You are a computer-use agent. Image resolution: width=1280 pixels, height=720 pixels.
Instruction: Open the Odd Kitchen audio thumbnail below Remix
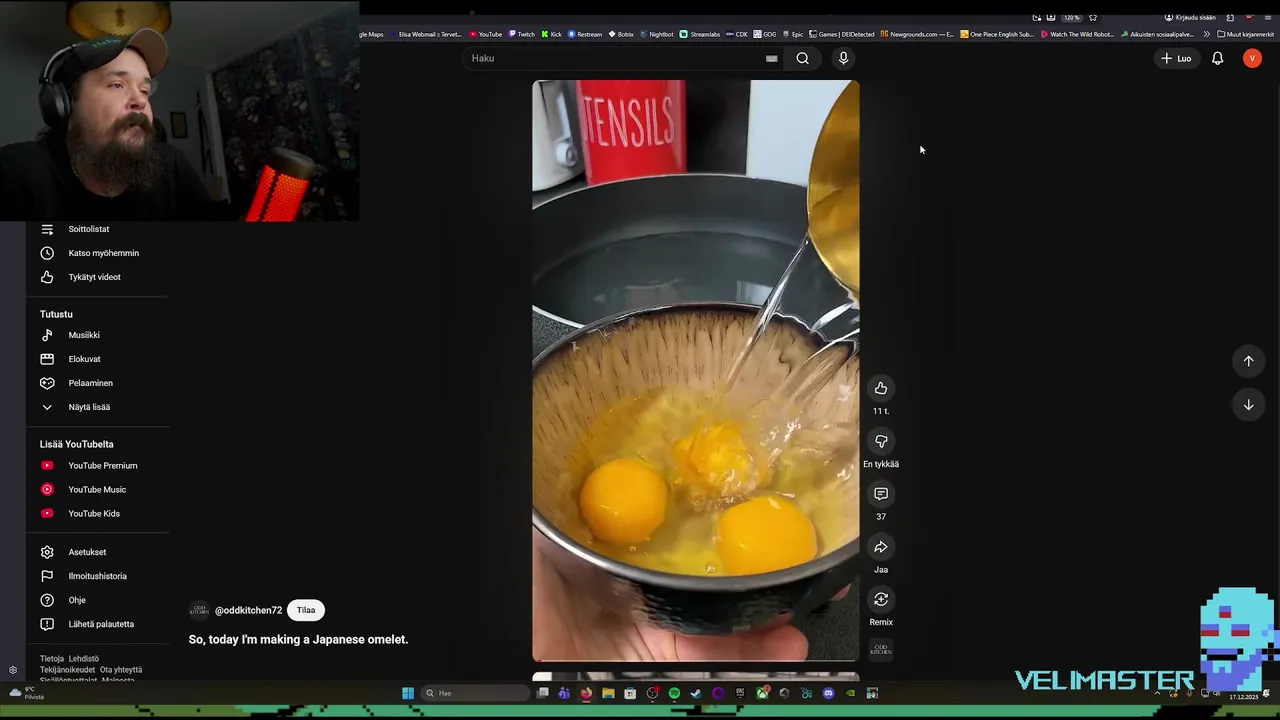(x=881, y=650)
